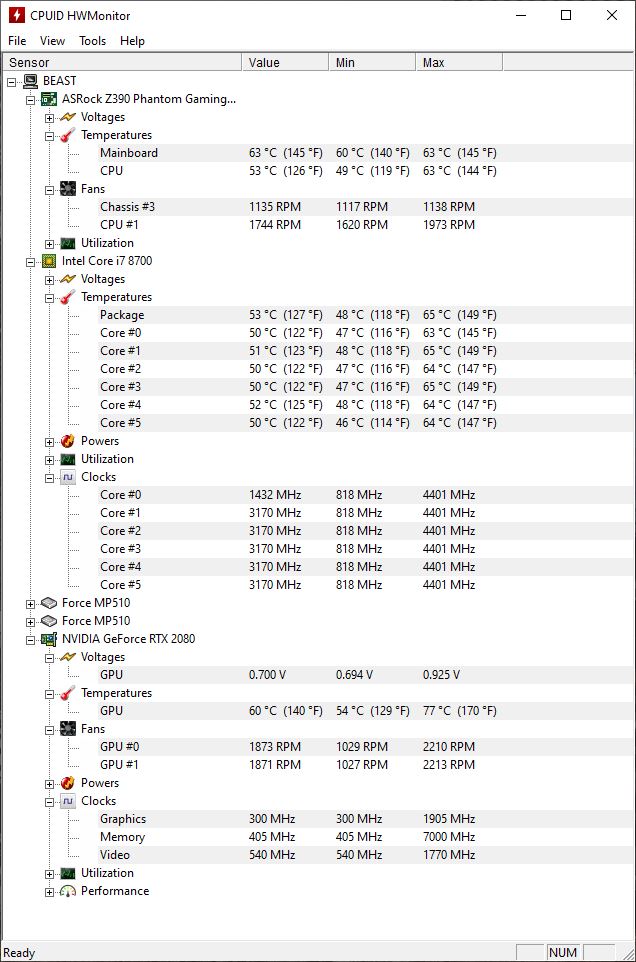This screenshot has width=636, height=962.
Task: Expand the Intel Core i7 Powers node
Action: pyautogui.click(x=50, y=441)
